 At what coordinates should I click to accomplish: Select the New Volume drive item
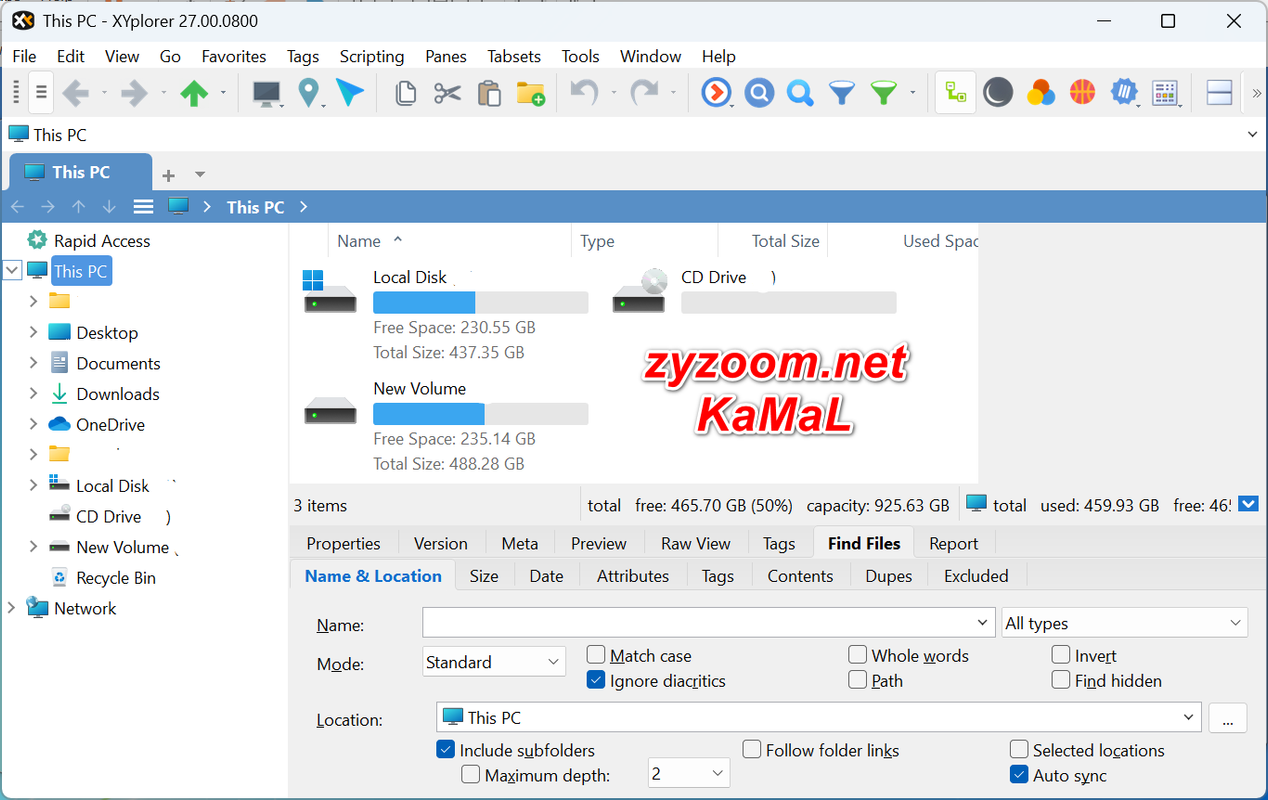click(x=446, y=425)
